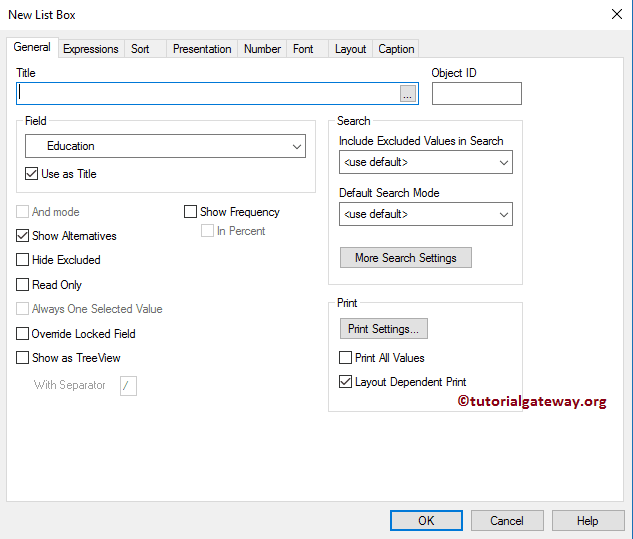Image resolution: width=633 pixels, height=539 pixels.
Task: Toggle Layout Dependent Print checkbox
Action: coord(346,382)
